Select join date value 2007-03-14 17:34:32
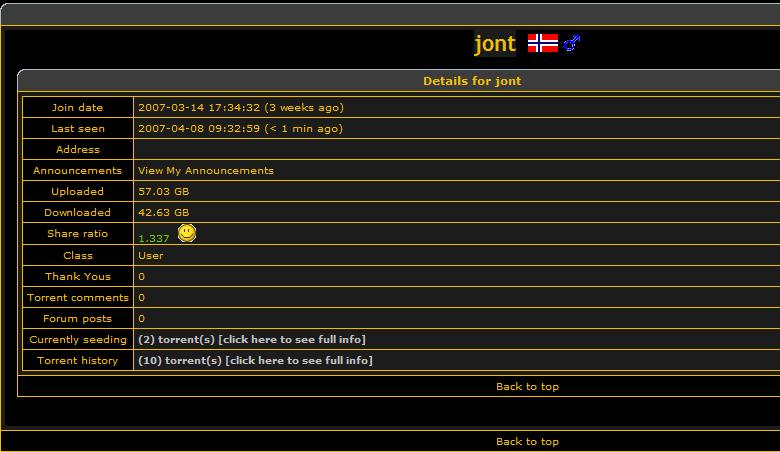 click(199, 107)
